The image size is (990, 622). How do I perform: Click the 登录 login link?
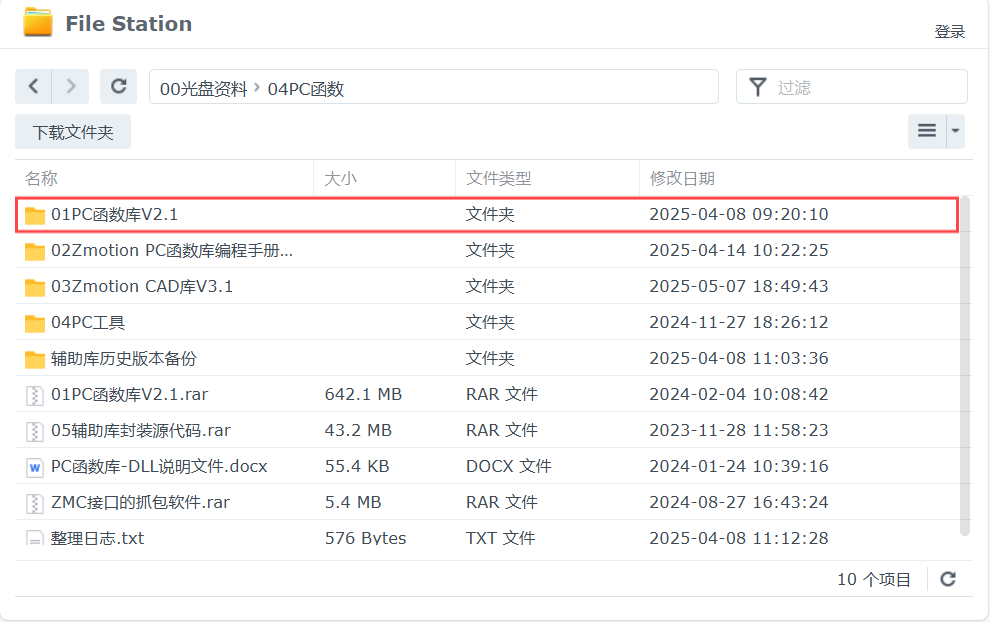click(950, 32)
